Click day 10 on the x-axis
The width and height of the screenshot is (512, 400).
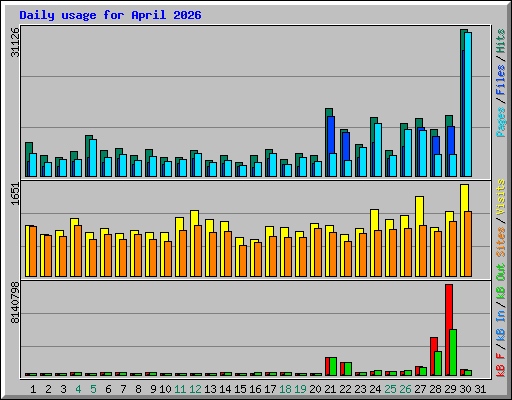[165, 389]
